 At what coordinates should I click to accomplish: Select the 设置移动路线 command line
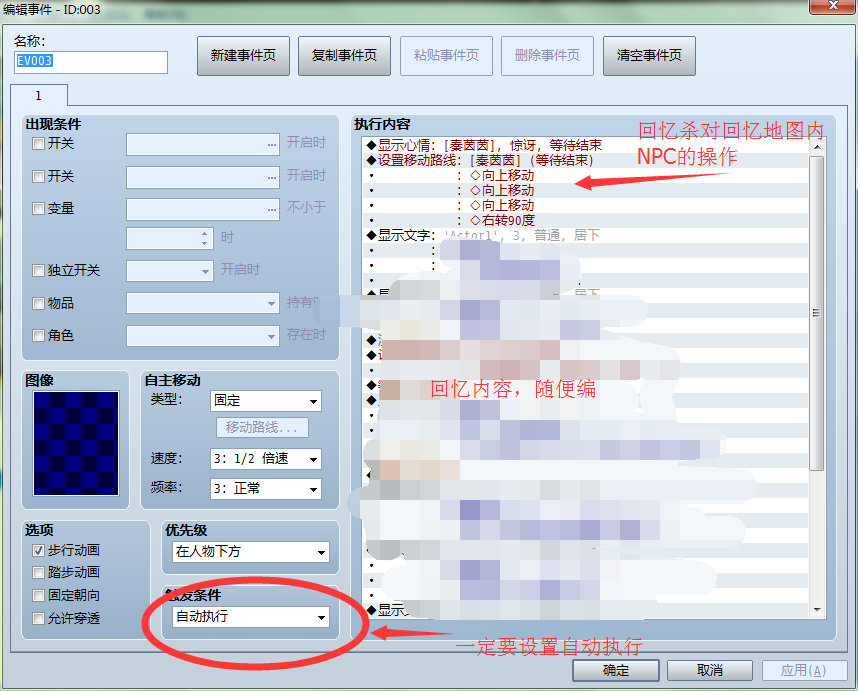tap(585, 160)
